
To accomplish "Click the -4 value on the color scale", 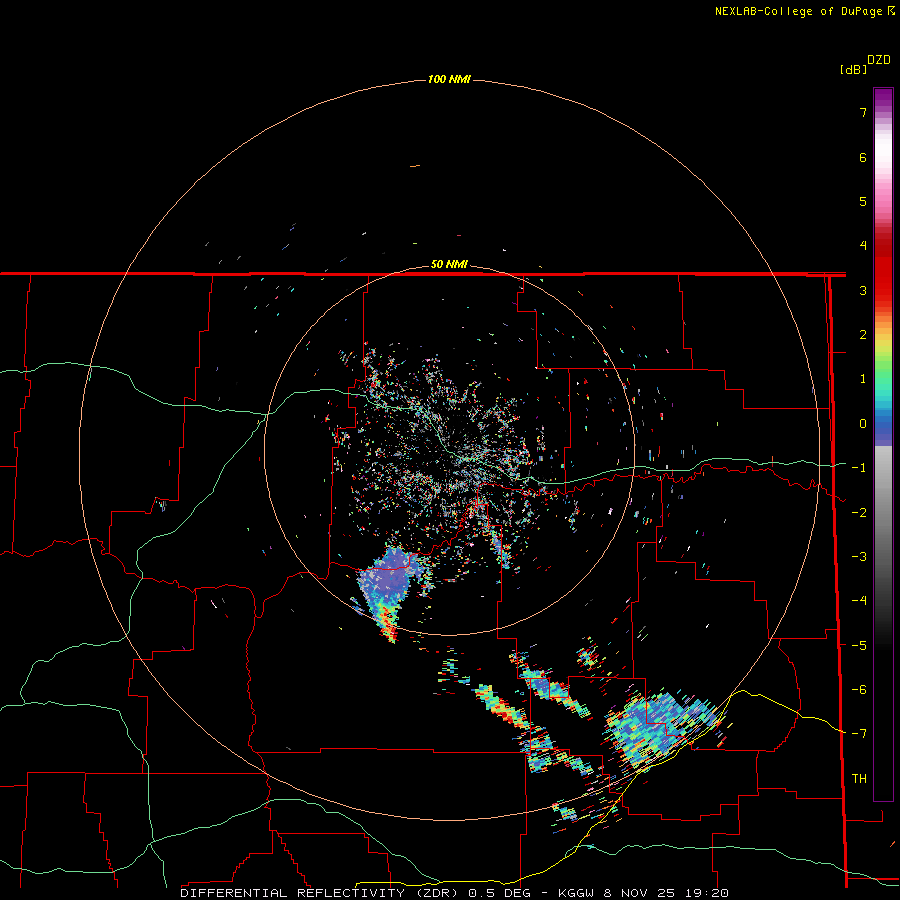I will coord(859,601).
